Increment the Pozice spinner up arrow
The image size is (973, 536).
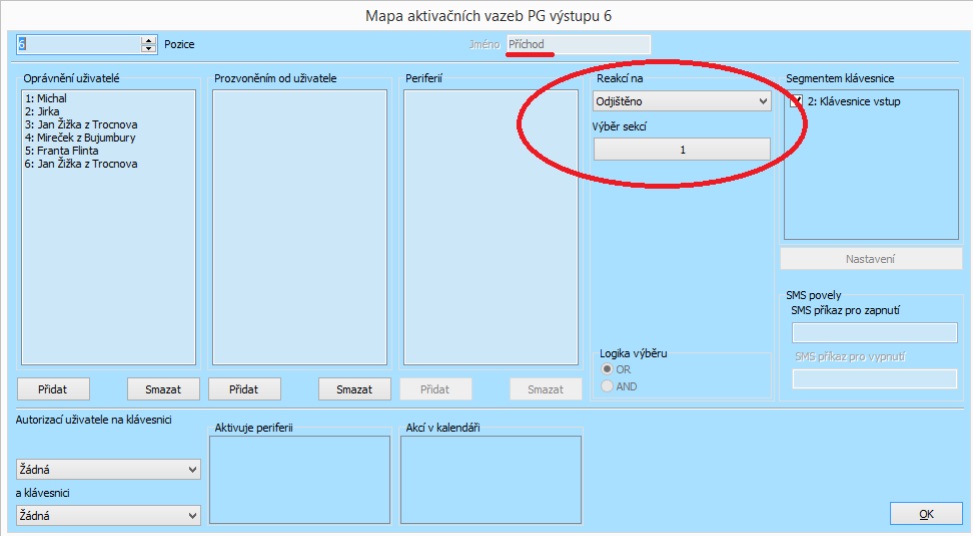coord(150,40)
